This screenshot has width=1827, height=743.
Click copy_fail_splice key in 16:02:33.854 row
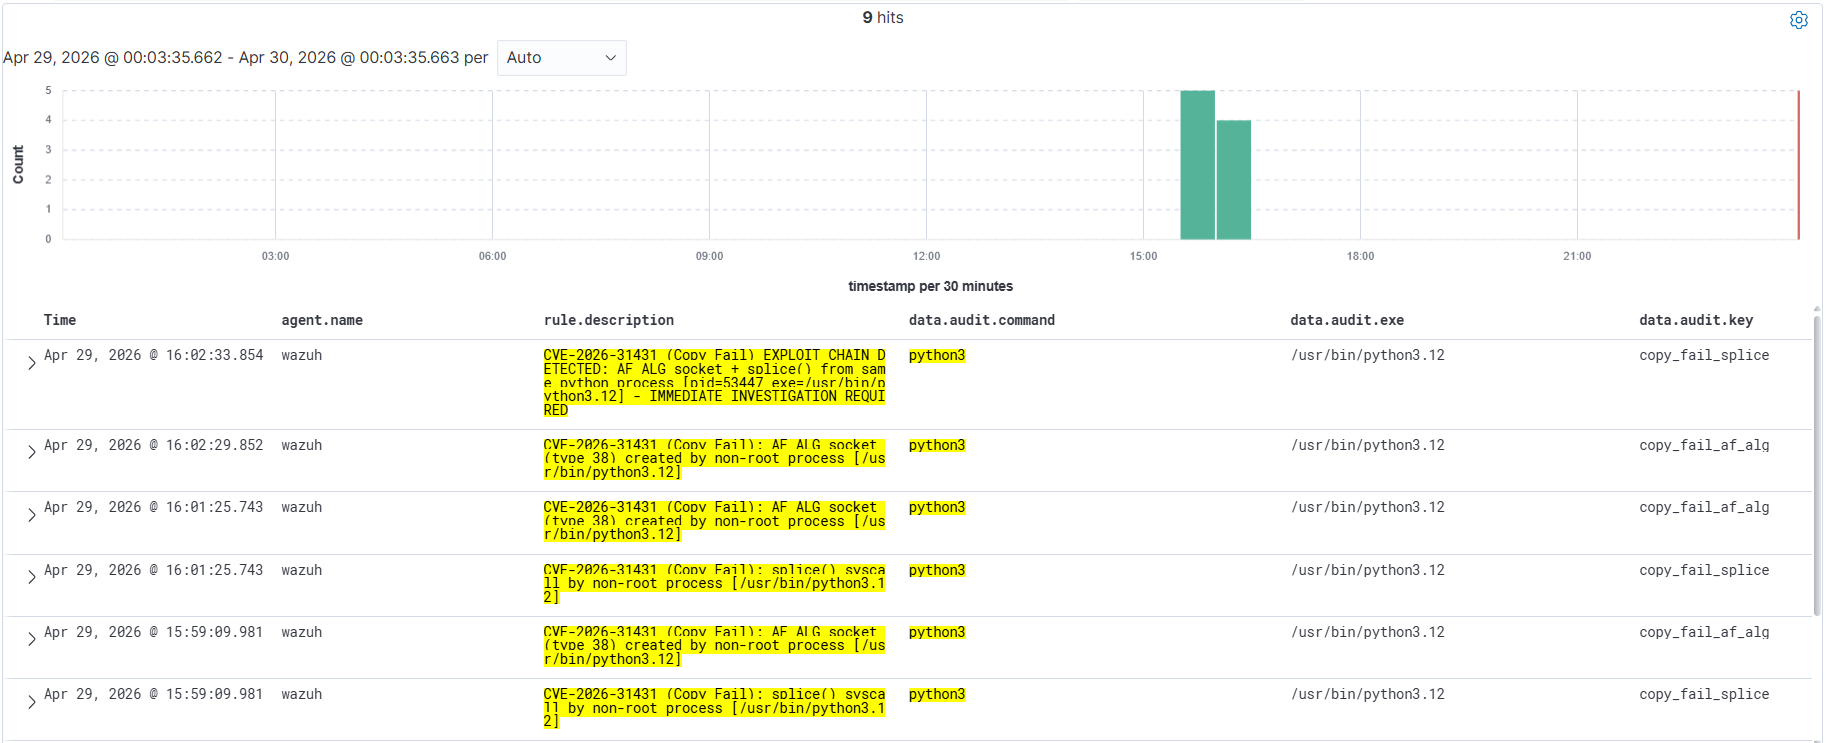click(x=1704, y=355)
